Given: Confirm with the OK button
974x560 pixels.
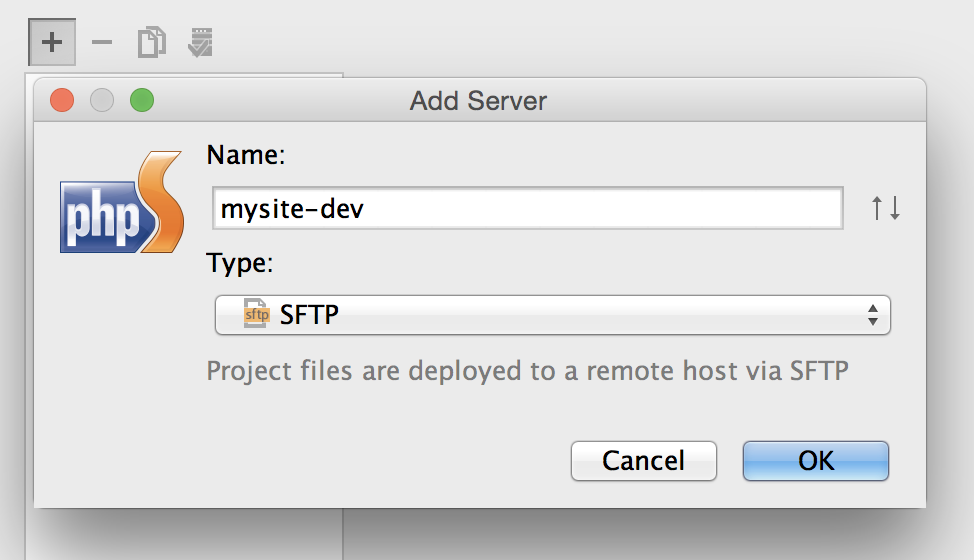Looking at the screenshot, I should [816, 461].
